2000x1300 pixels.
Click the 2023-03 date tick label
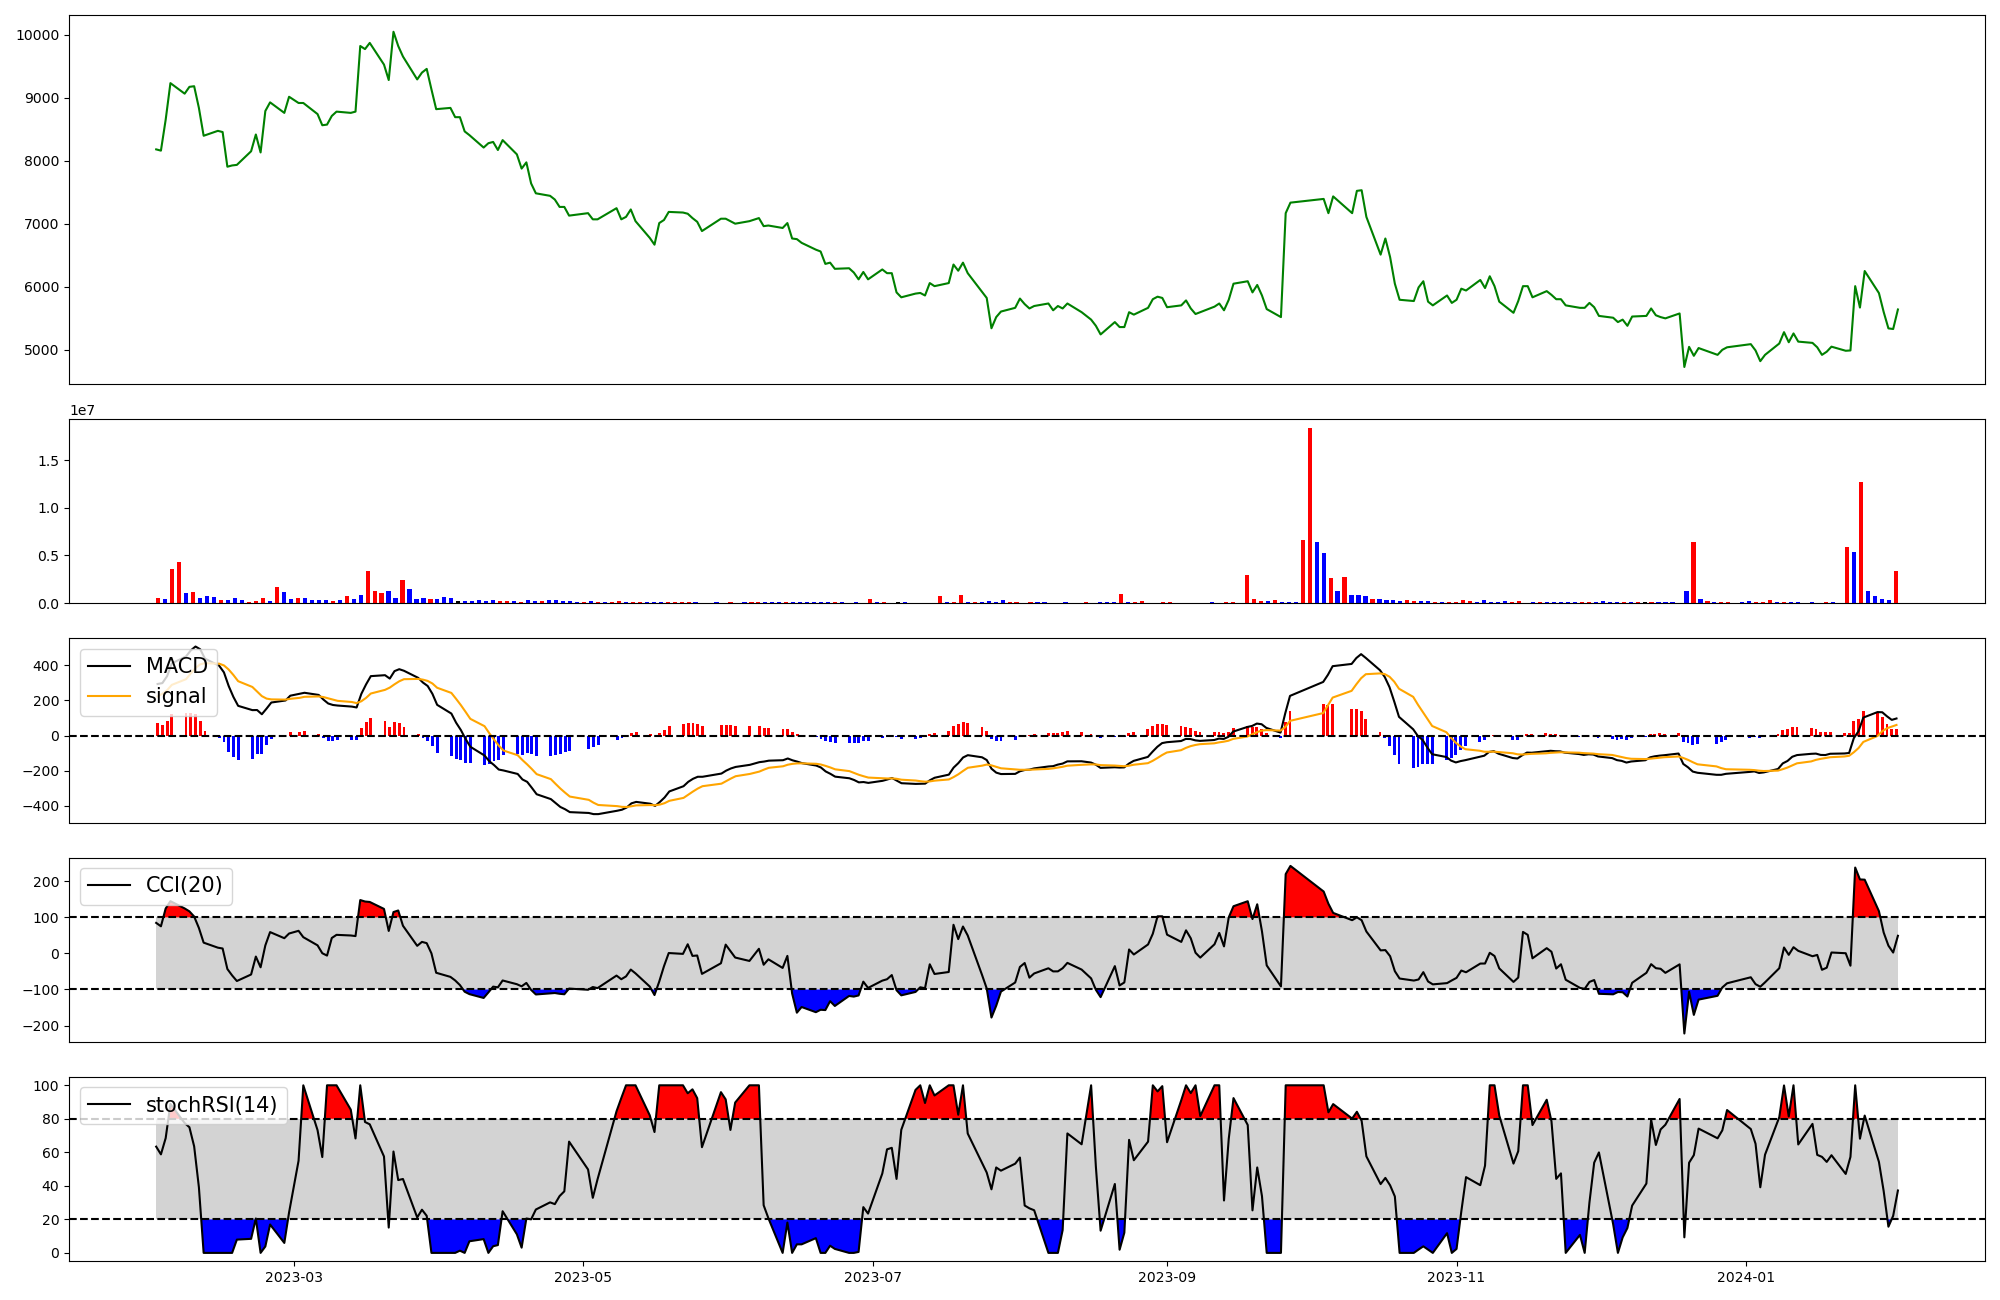point(294,1277)
